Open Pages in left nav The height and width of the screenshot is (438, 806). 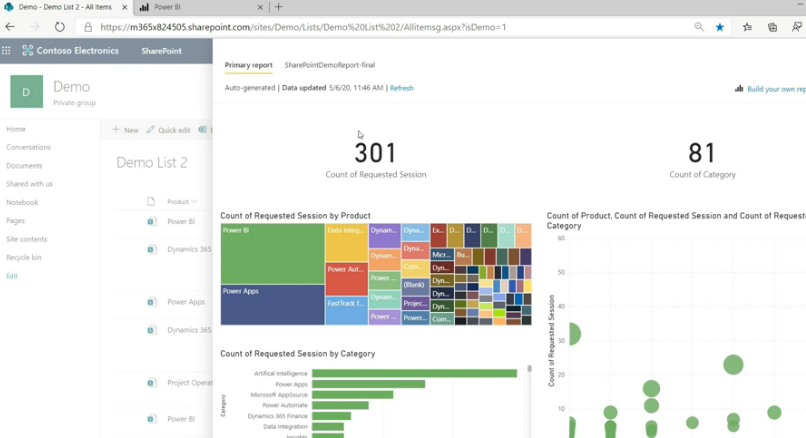[x=15, y=221]
